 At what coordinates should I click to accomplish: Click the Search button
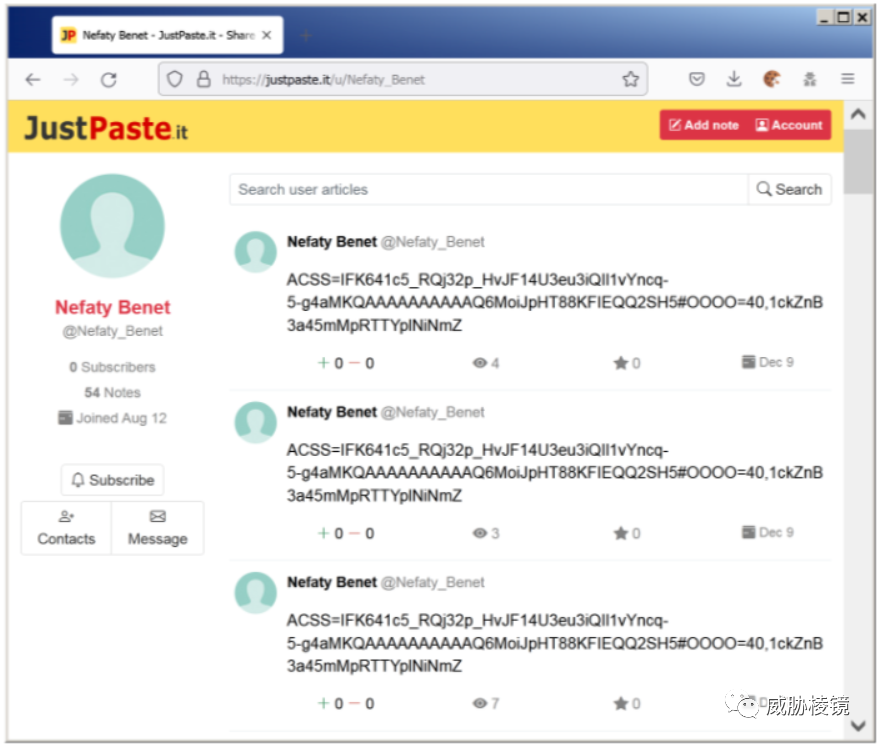(x=790, y=189)
